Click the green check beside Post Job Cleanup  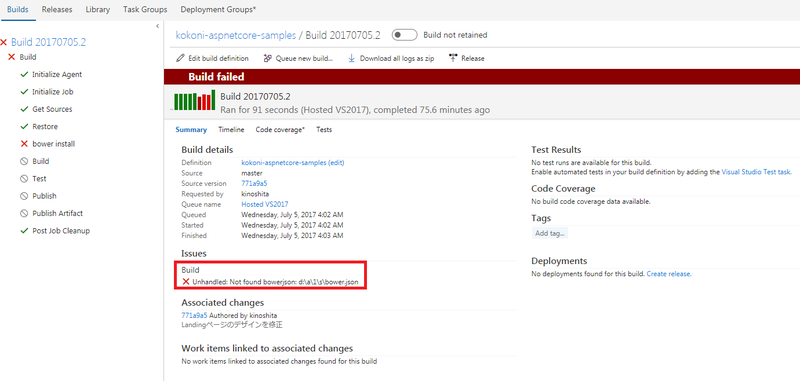point(24,231)
